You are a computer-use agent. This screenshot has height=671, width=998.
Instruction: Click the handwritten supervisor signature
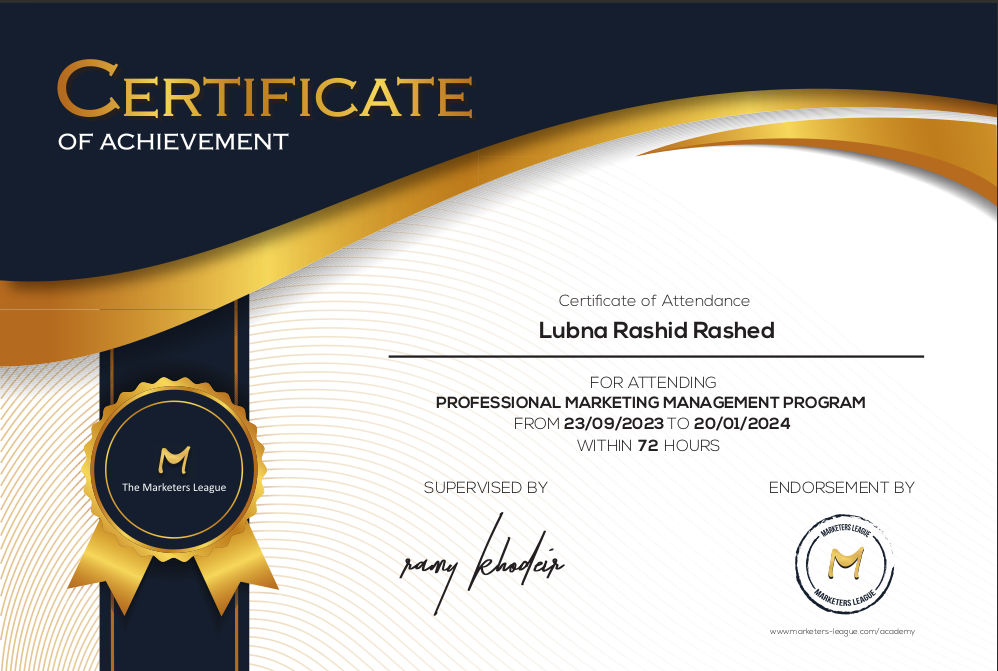tap(482, 565)
